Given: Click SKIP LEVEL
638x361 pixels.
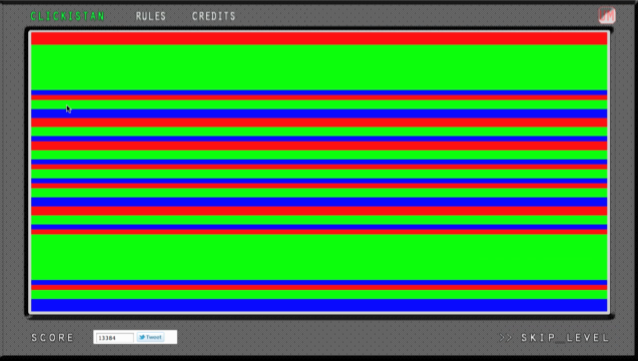Looking at the screenshot, I should pyautogui.click(x=554, y=338).
